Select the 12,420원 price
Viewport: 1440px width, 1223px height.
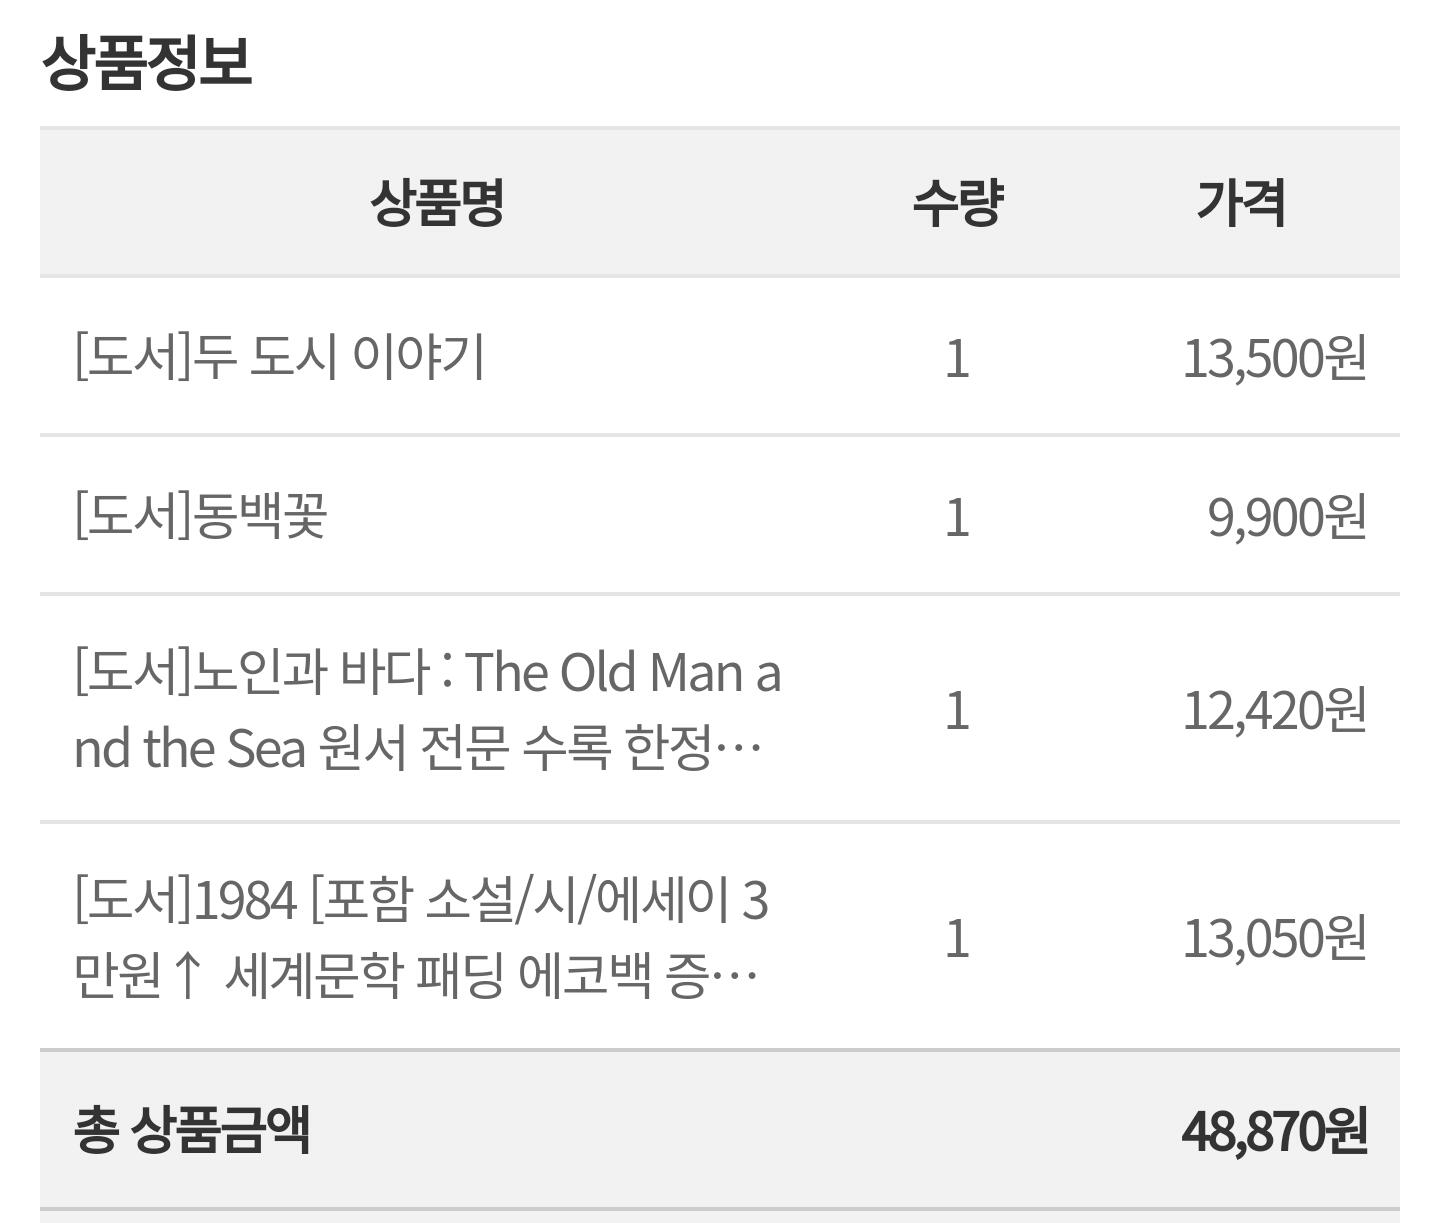pyautogui.click(x=1274, y=710)
